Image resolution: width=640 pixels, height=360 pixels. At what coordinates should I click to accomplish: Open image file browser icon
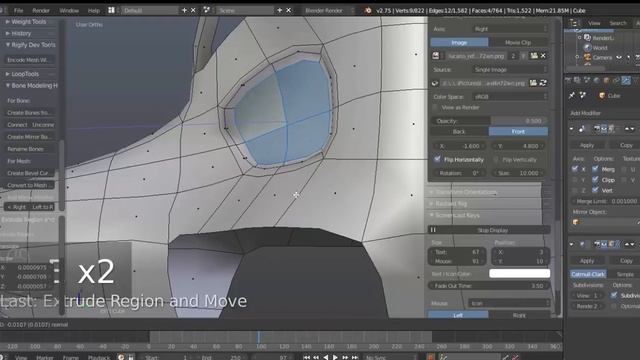534,56
